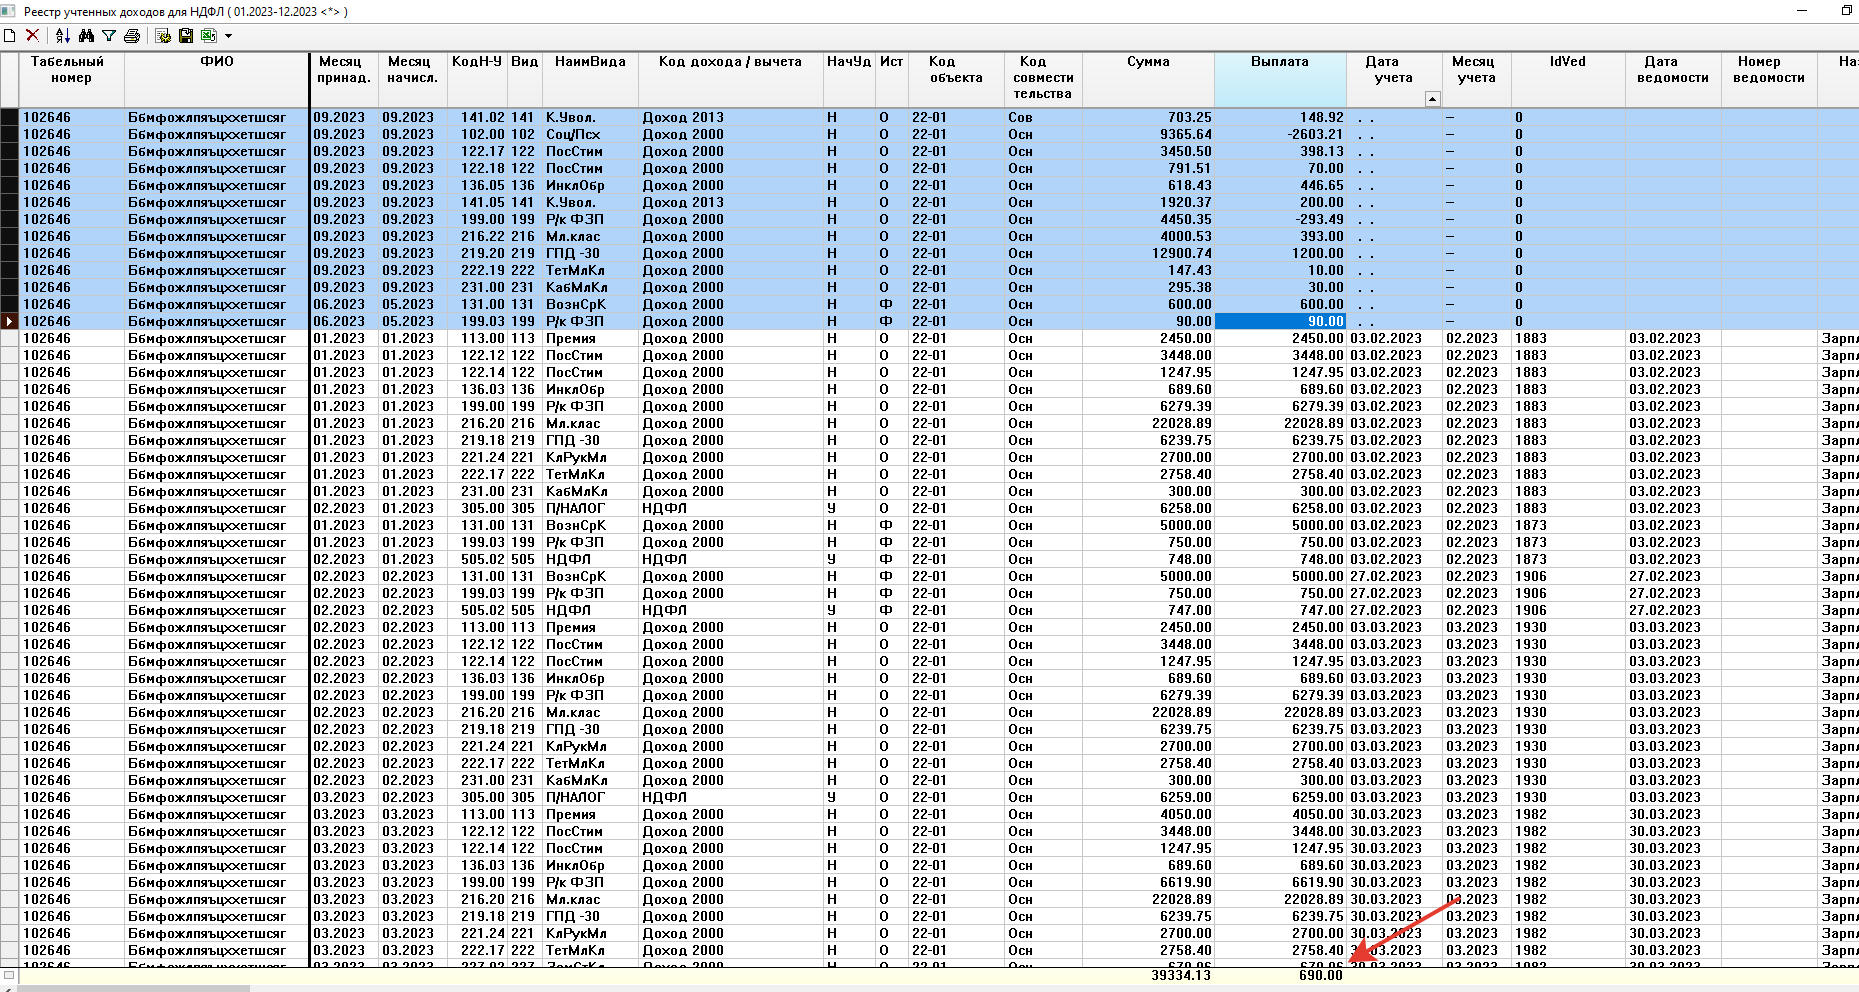1859x992 pixels.
Task: Click the Excel export icon
Action: click(208, 36)
